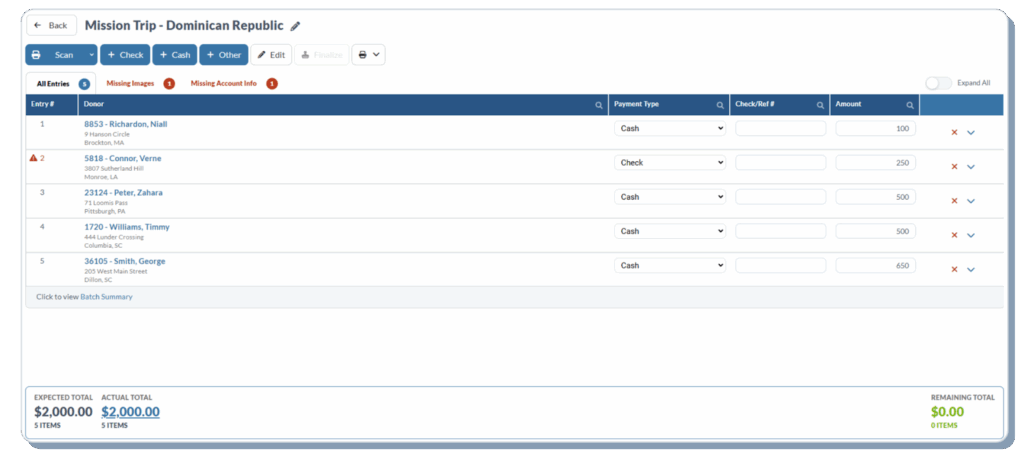Click address text 3807 Sutherland Hill
The image size is (1024, 460).
click(114, 169)
